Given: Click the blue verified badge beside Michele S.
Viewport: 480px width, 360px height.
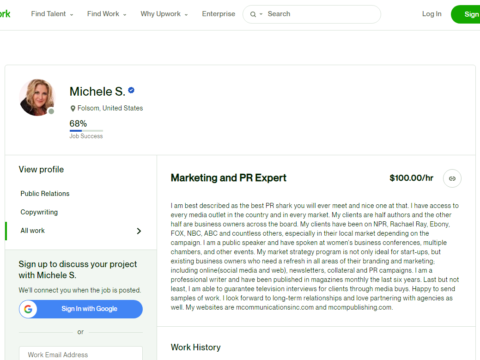Looking at the screenshot, I should click(131, 90).
